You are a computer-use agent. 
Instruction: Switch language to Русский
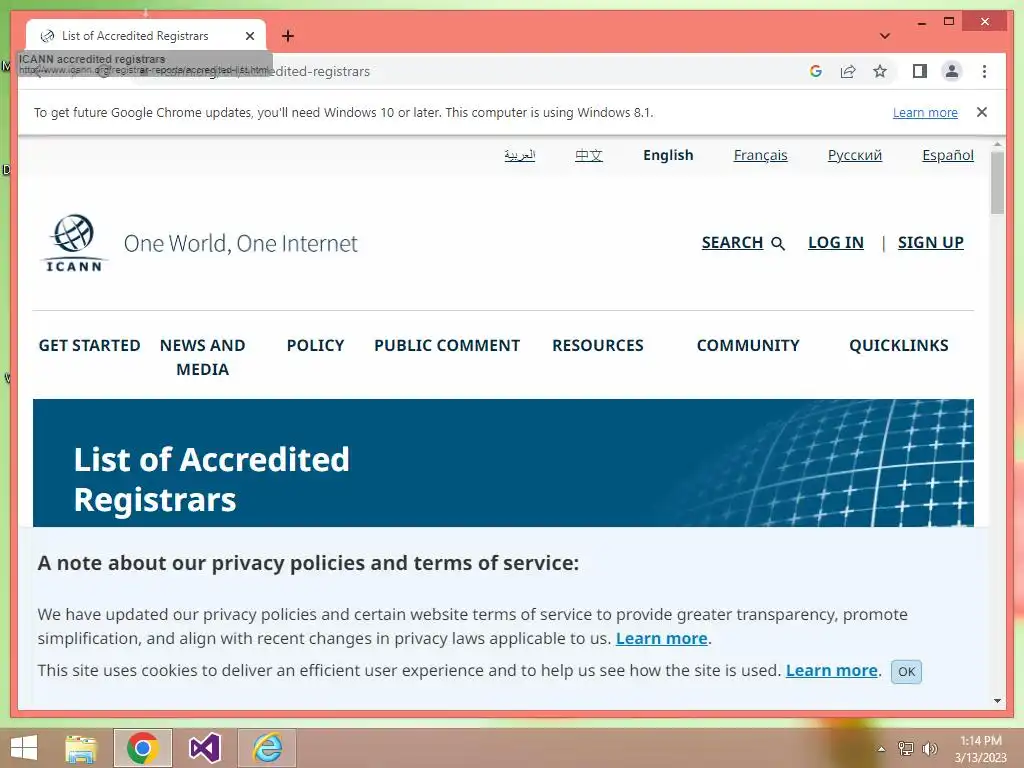[854, 155]
